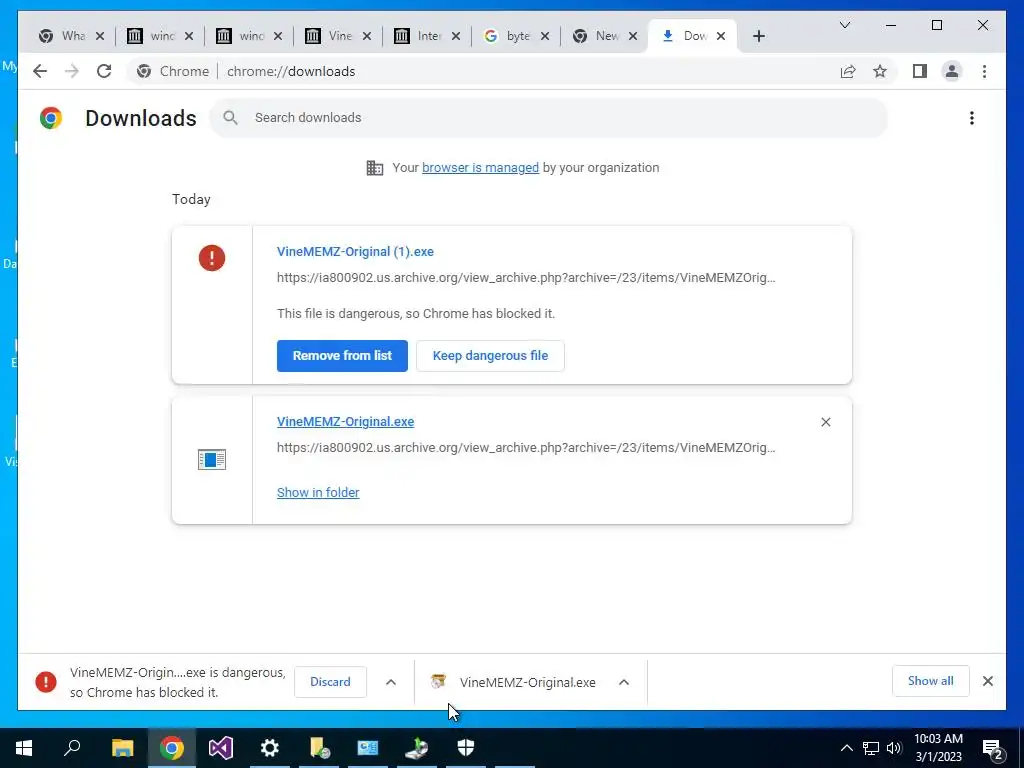Viewport: 1024px width, 768px height.
Task: Open the volume speaker icon in tray
Action: 894,748
